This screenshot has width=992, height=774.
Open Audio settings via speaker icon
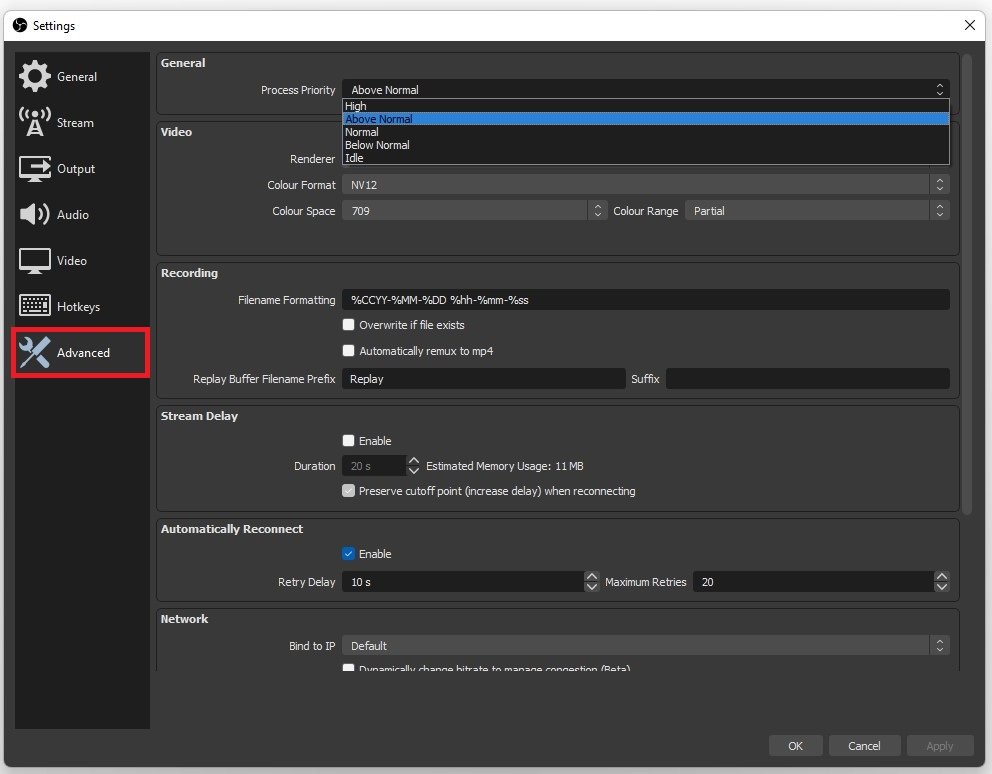pyautogui.click(x=35, y=215)
